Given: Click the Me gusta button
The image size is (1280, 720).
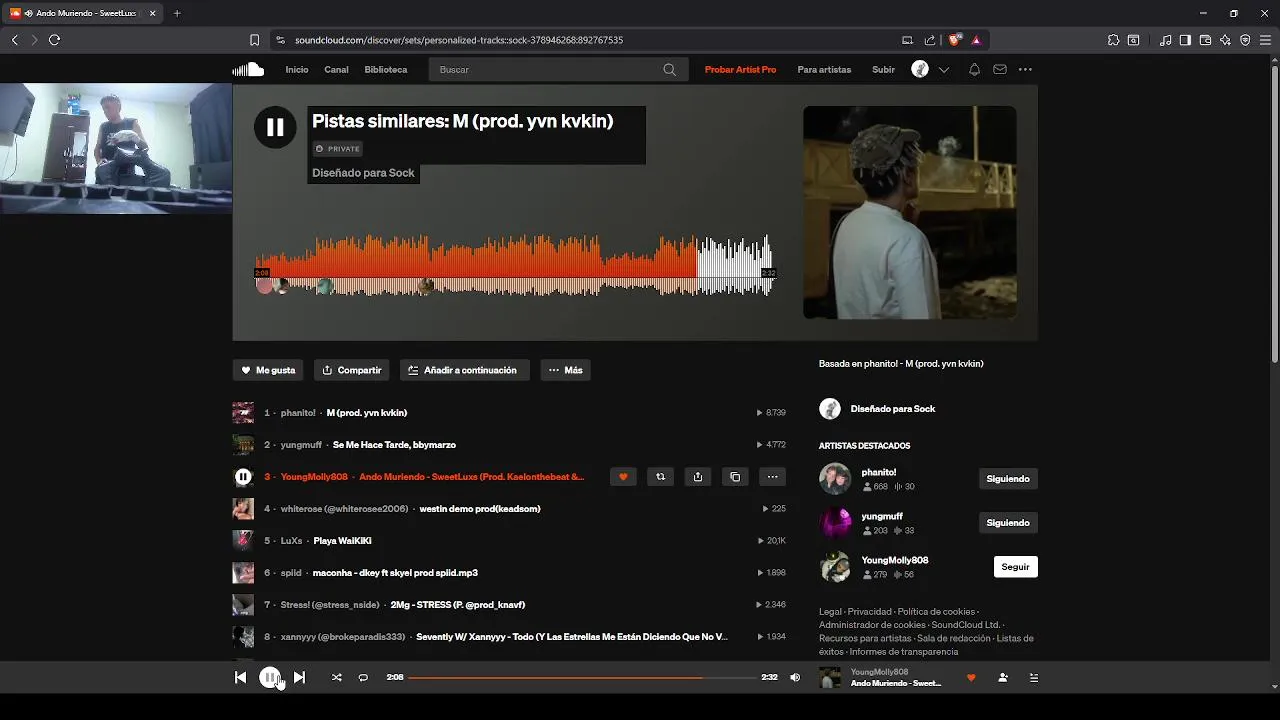Looking at the screenshot, I should 268,370.
